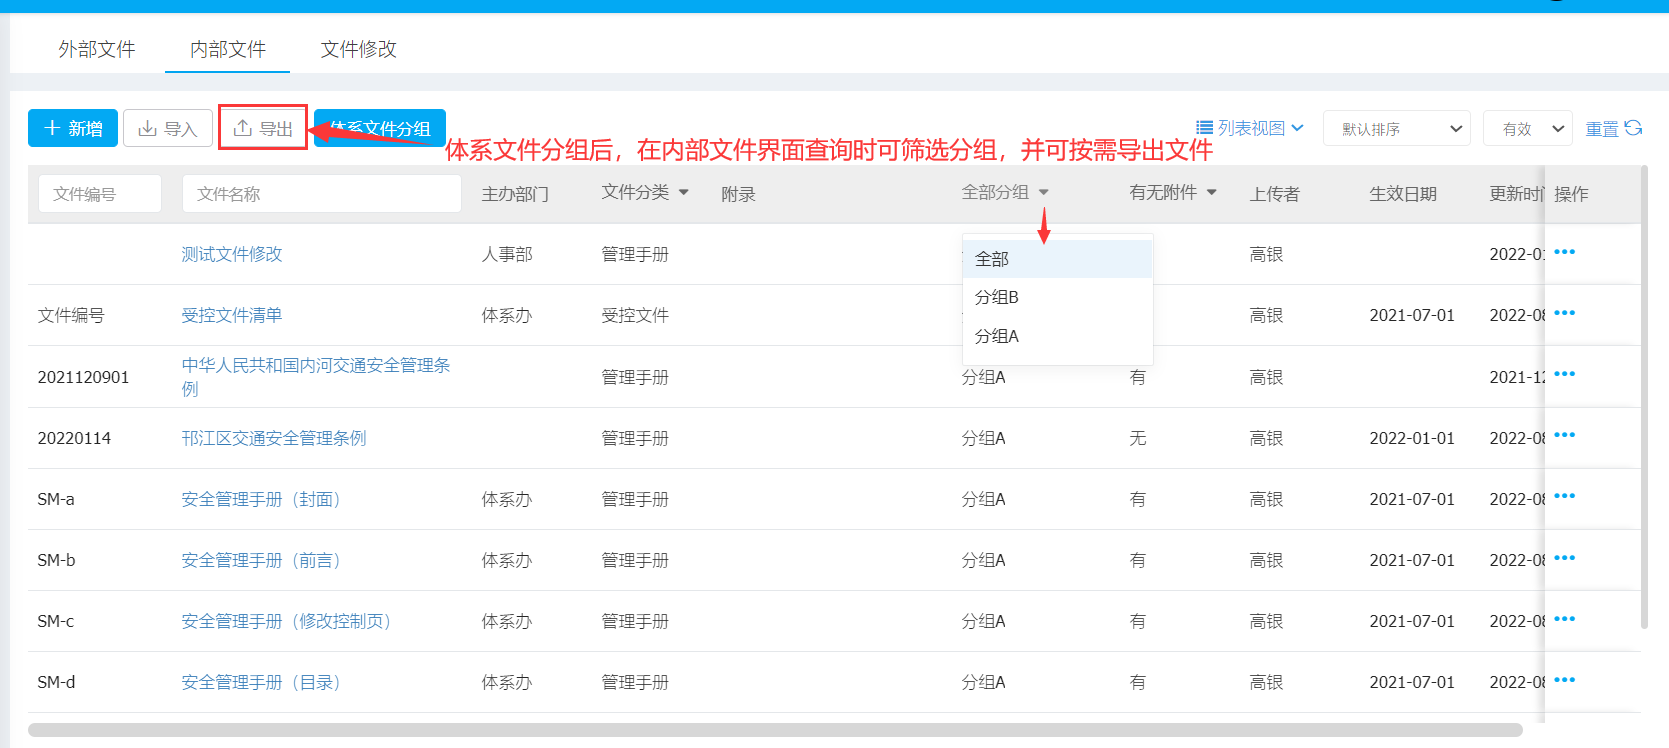Image resolution: width=1669 pixels, height=748 pixels.
Task: Choose 分组A in group dropdown list
Action: 1058,336
